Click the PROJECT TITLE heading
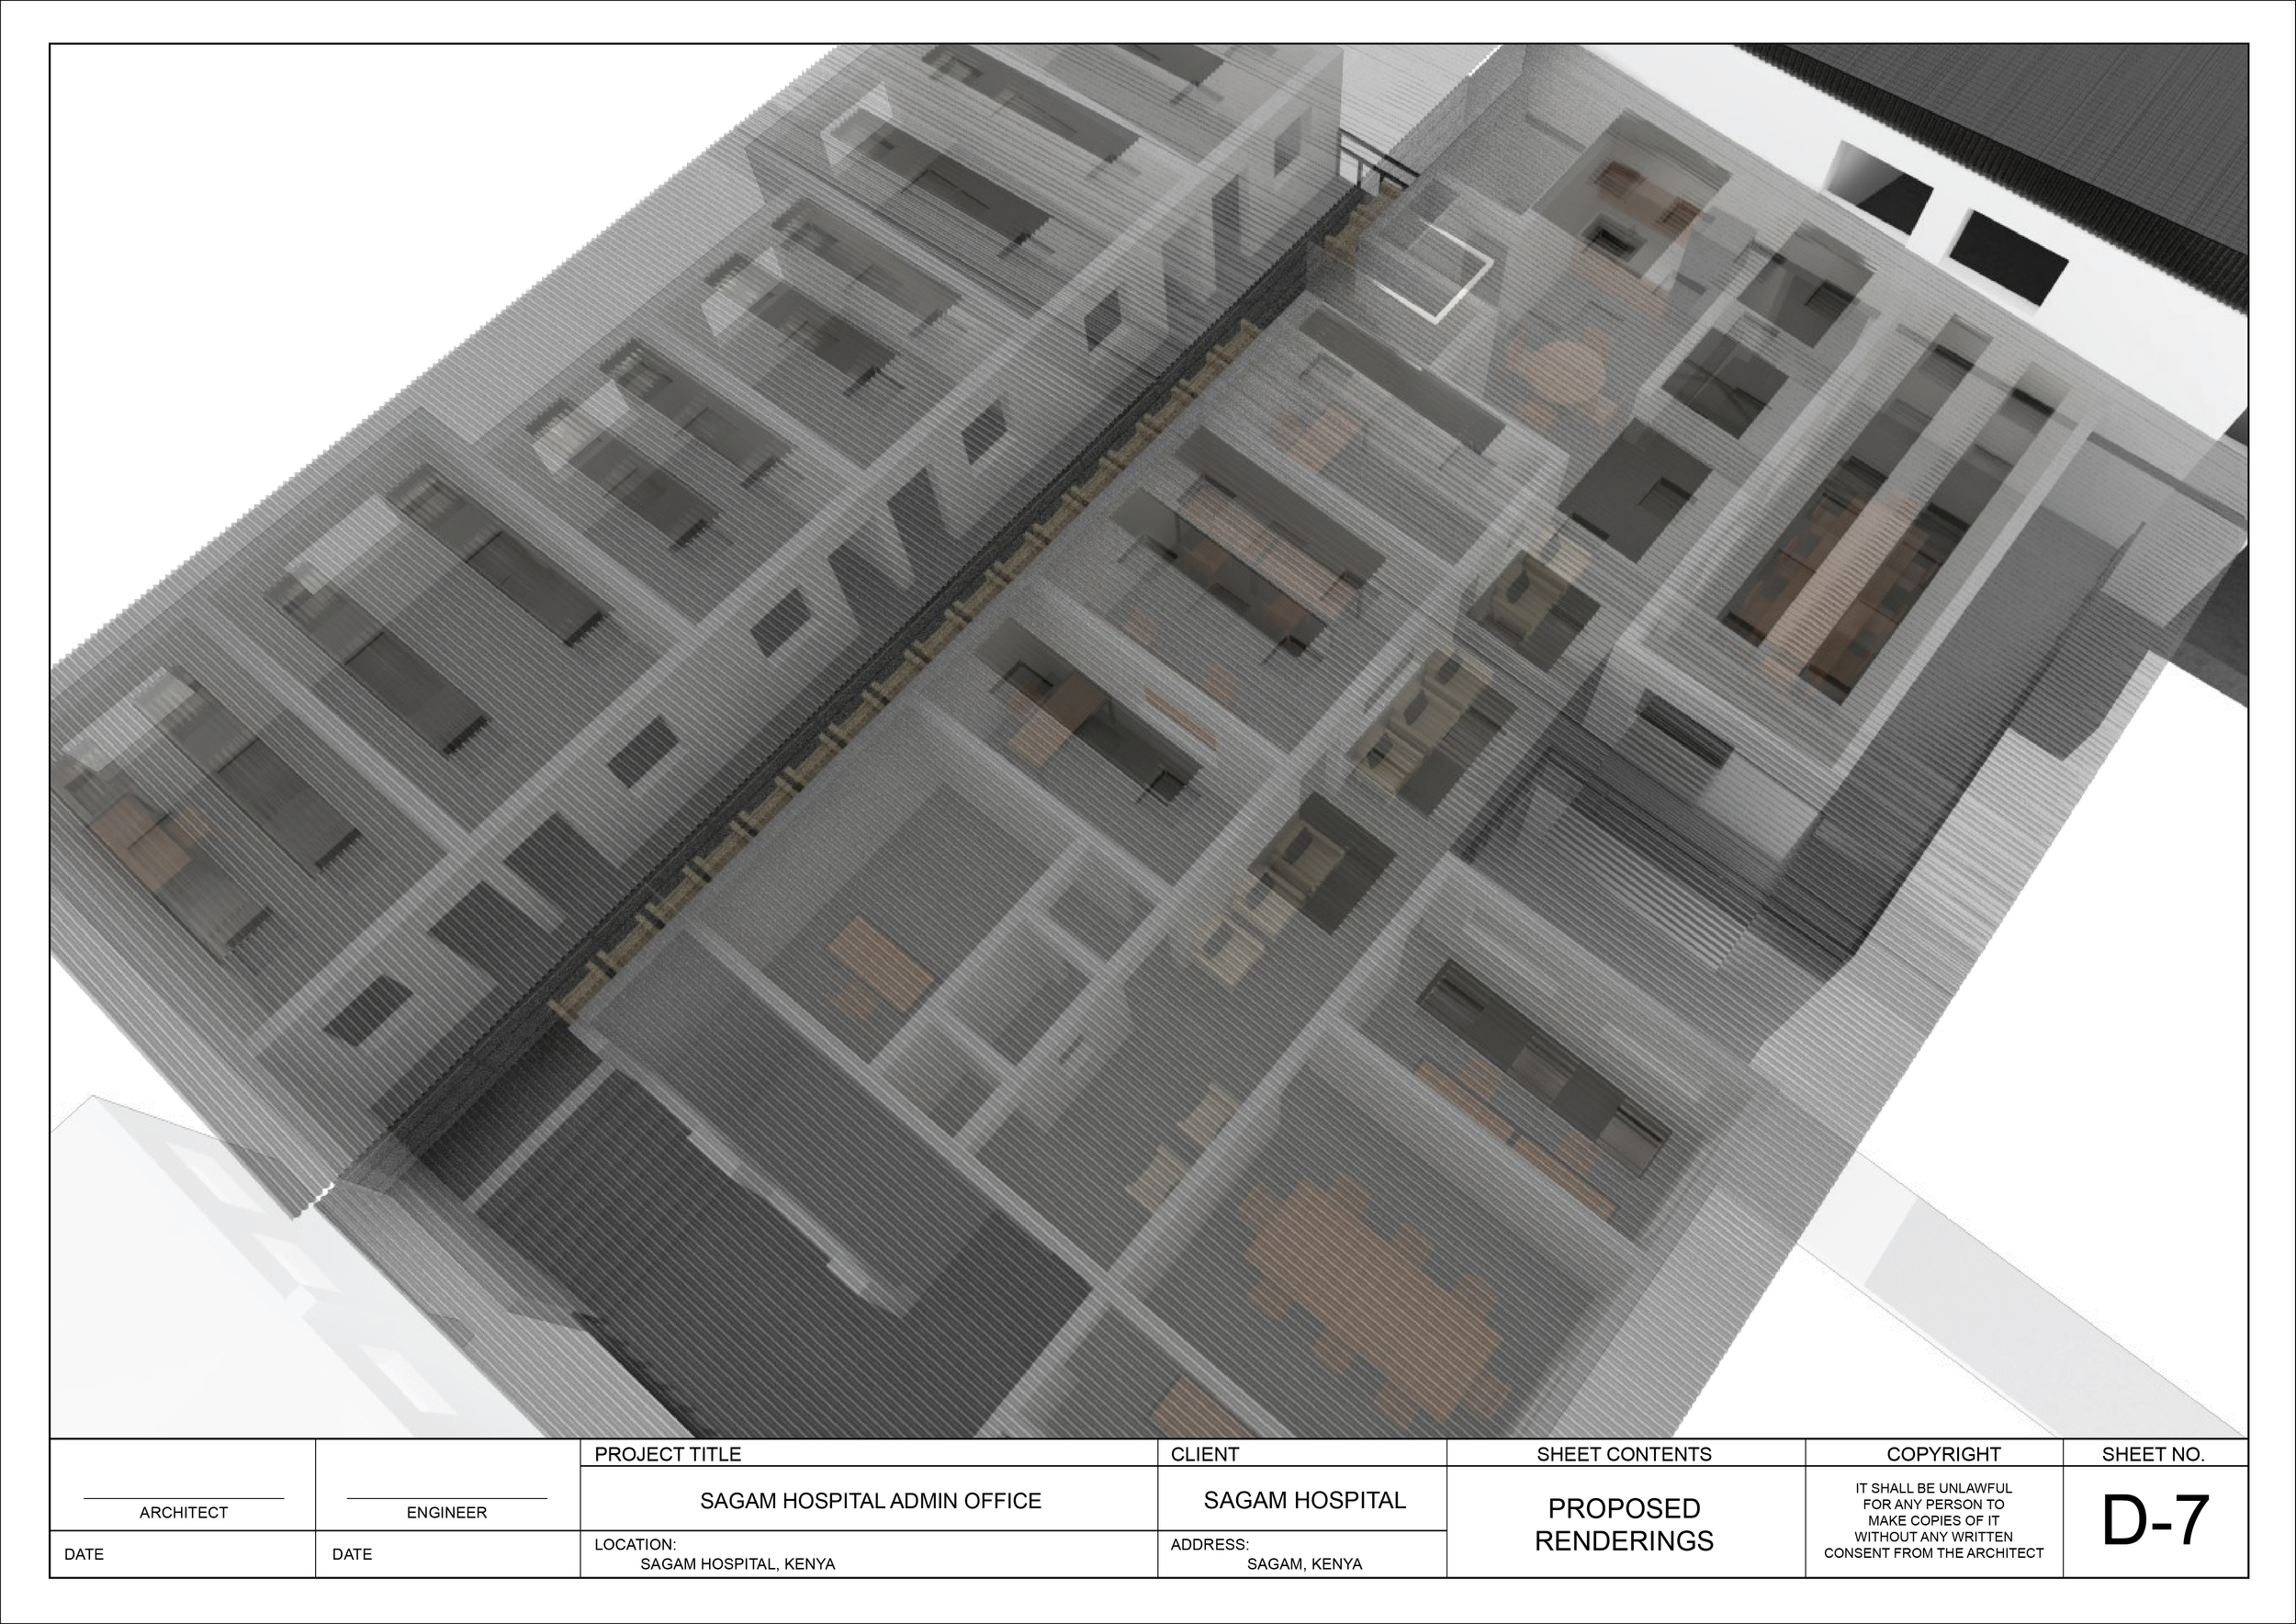Image resolution: width=2296 pixels, height=1624 pixels. pyautogui.click(x=667, y=1454)
